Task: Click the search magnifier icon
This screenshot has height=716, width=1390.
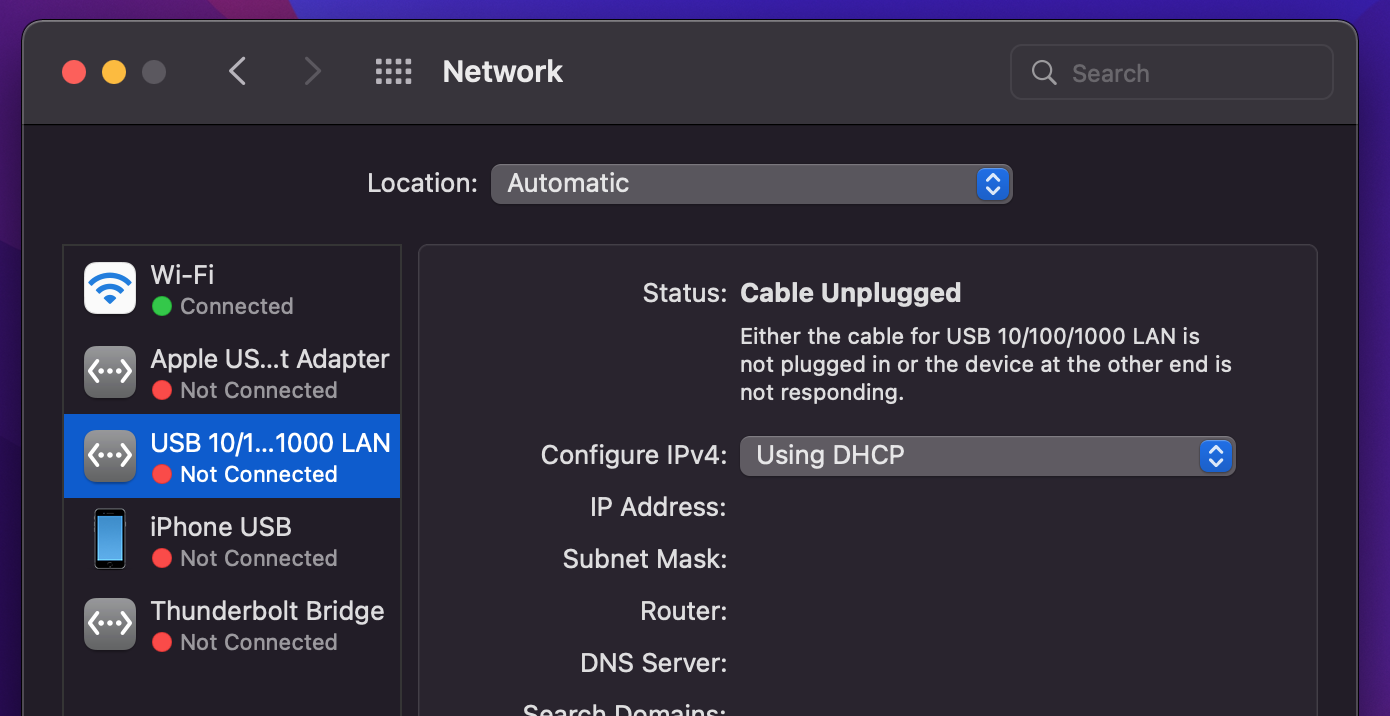Action: 1043,72
